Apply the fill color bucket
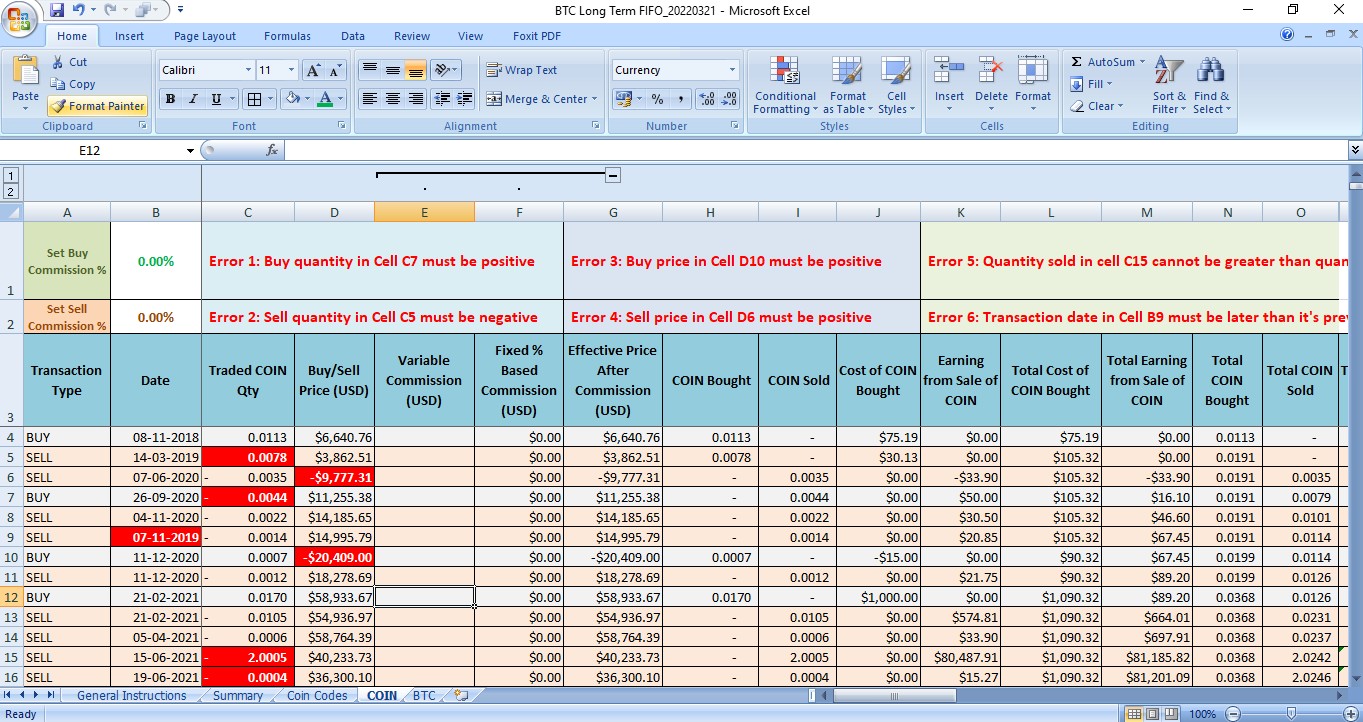 (x=291, y=99)
